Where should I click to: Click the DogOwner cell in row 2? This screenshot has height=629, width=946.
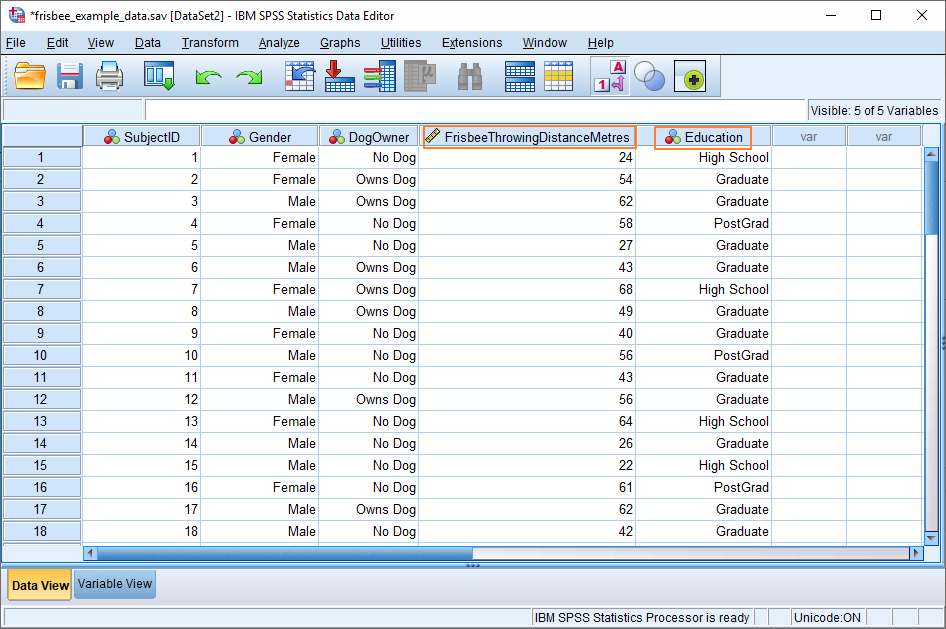[x=369, y=180]
